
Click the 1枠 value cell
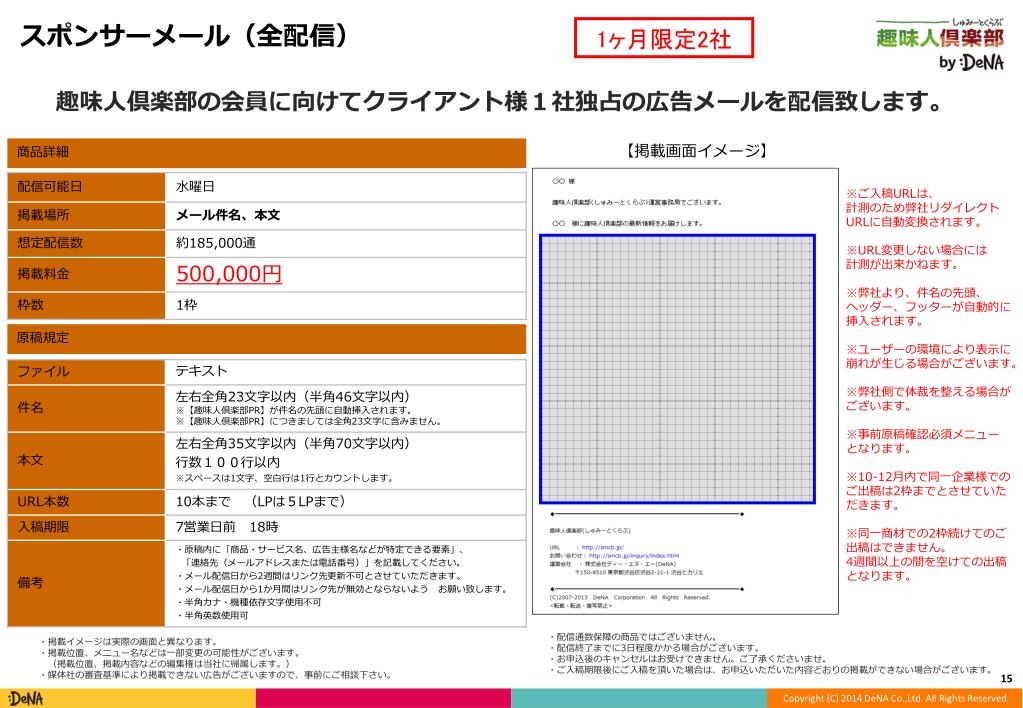345,305
